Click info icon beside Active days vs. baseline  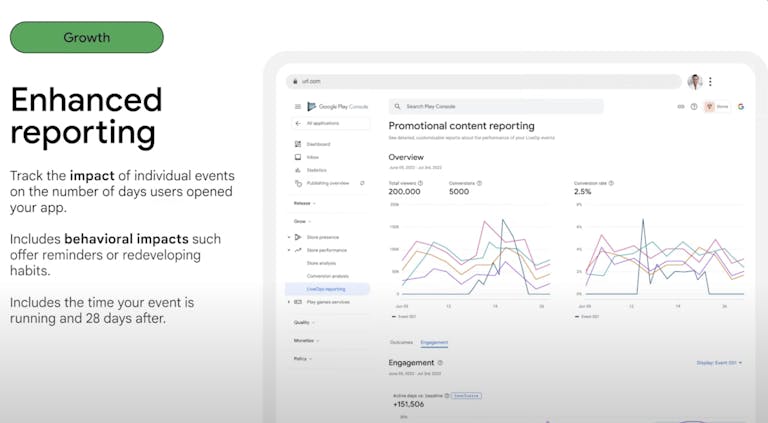[x=447, y=396]
